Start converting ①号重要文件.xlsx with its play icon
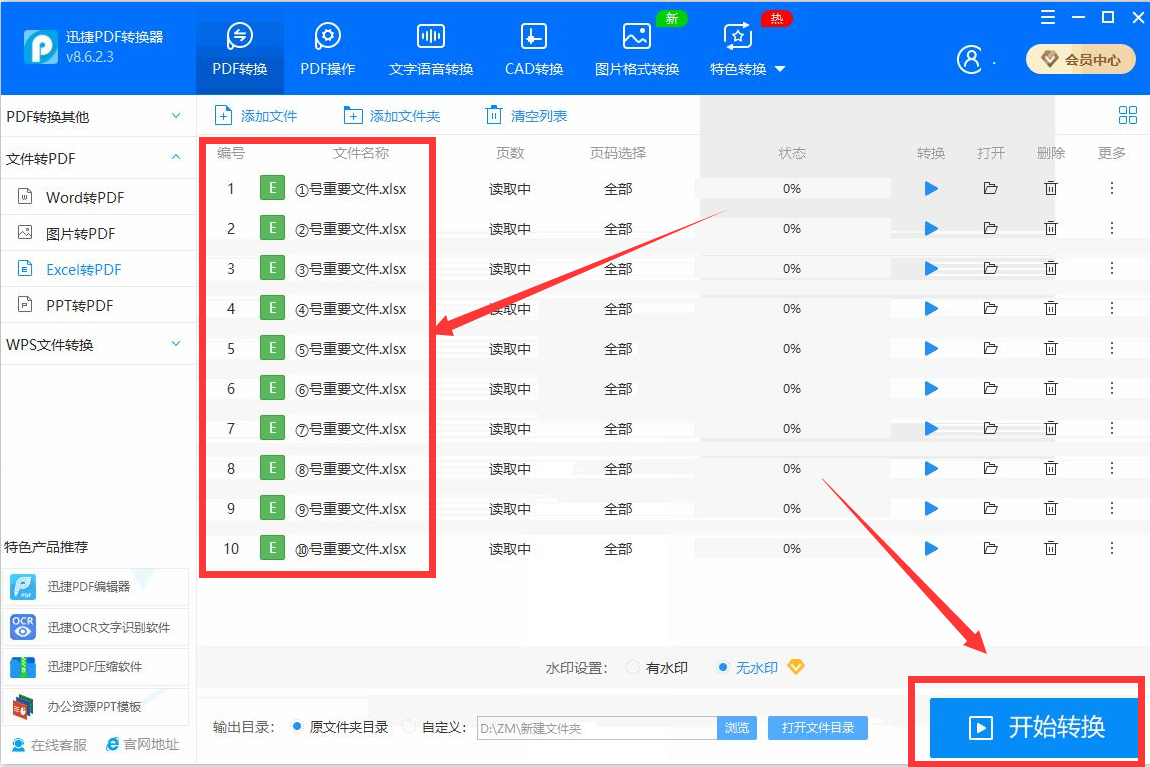This screenshot has height=767, width=1150. point(931,187)
